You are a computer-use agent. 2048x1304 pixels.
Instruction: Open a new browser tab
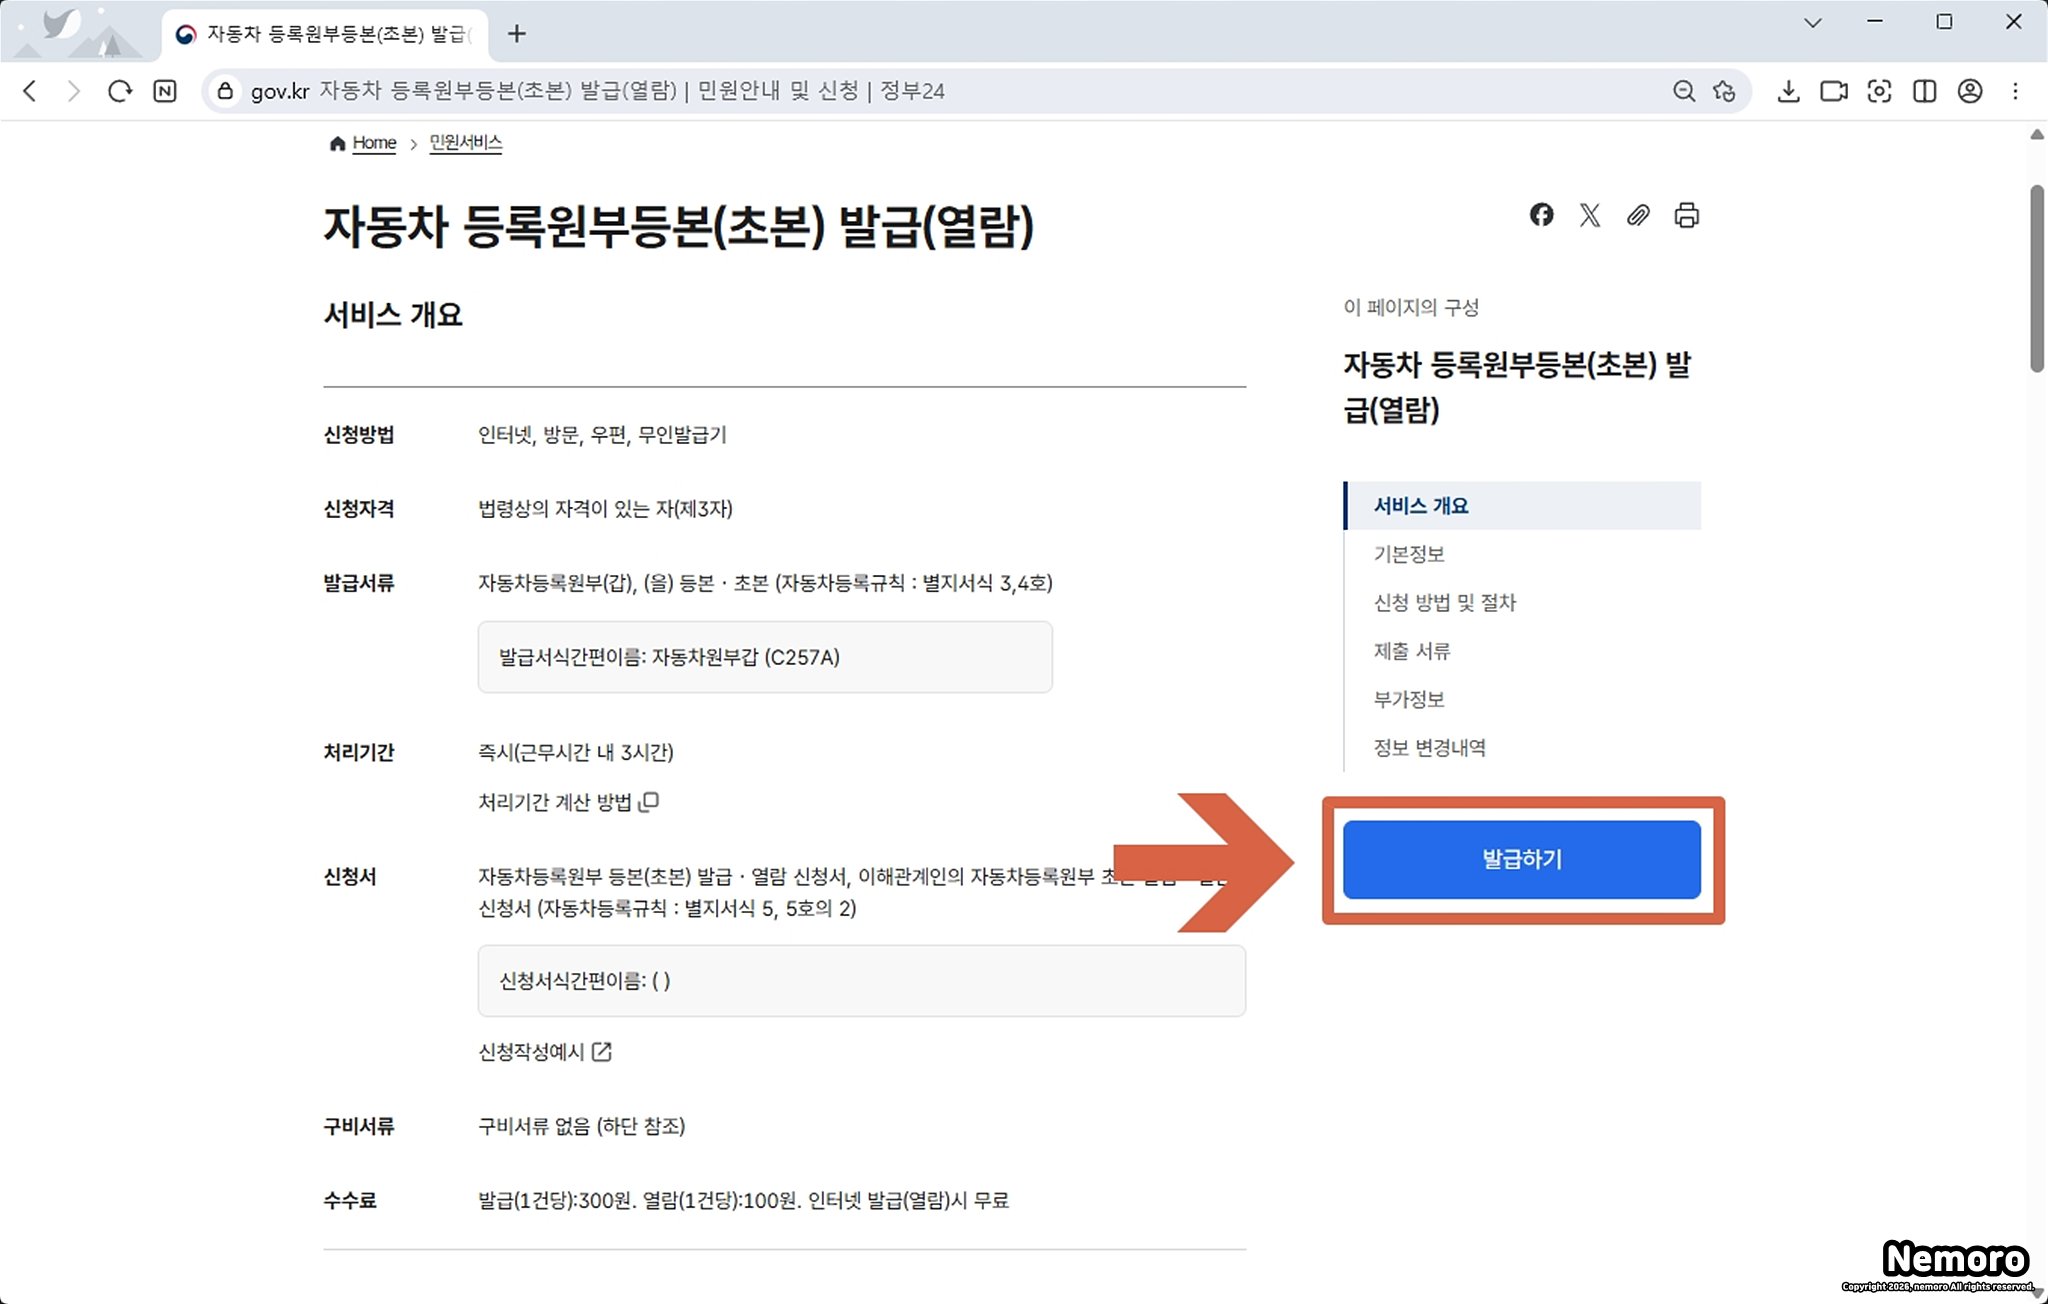pos(516,34)
